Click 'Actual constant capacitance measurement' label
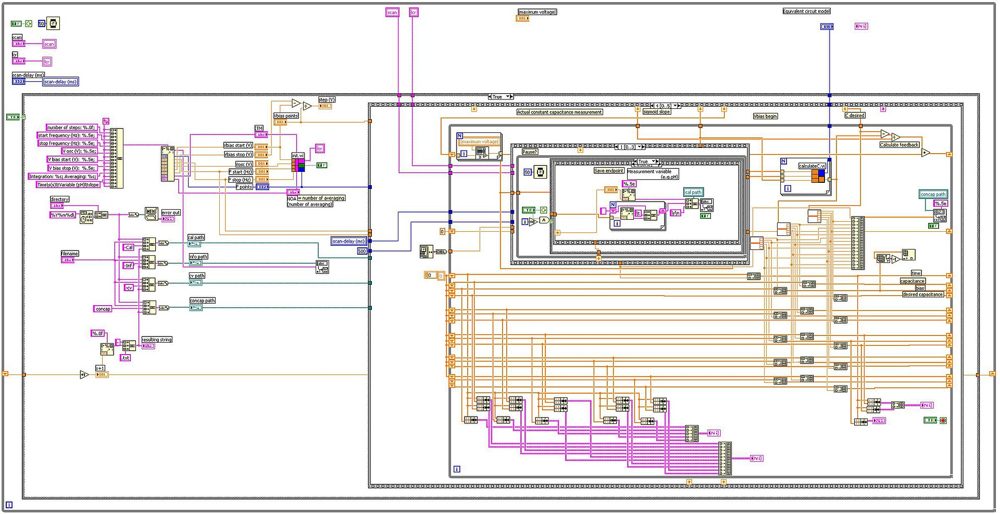Image resolution: width=1000 pixels, height=514 pixels. (x=560, y=112)
